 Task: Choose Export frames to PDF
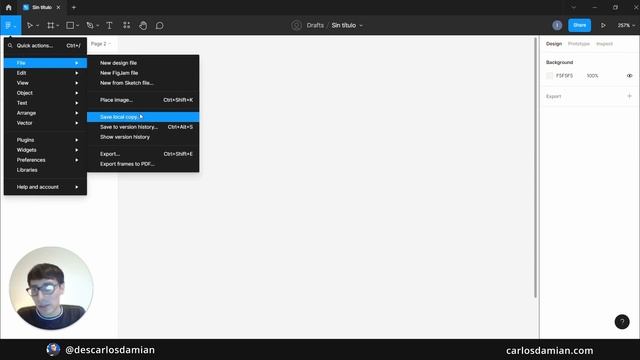coord(143,164)
